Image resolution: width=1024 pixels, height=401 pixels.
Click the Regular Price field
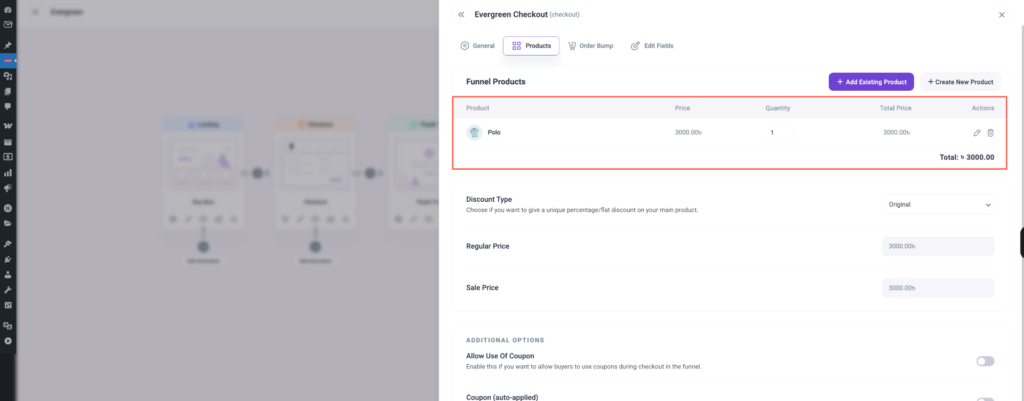point(938,246)
